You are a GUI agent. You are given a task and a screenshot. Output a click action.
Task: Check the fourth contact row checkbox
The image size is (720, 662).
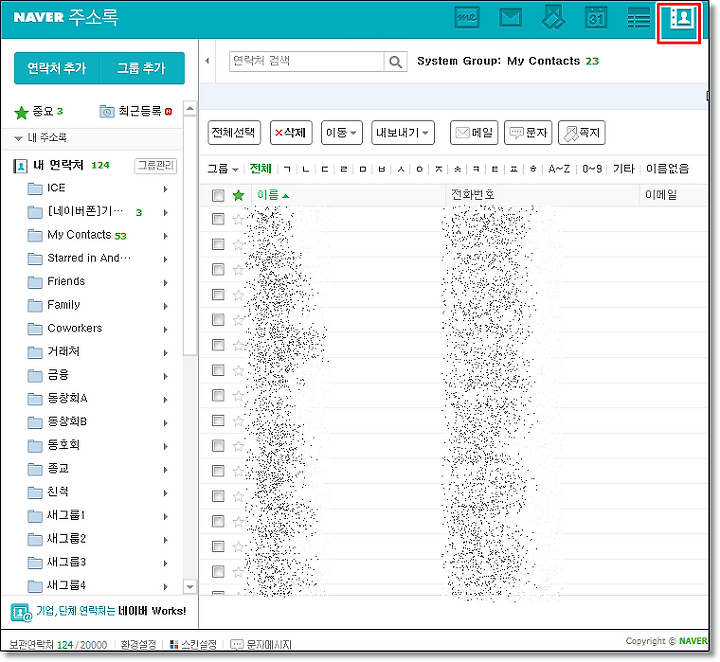tap(218, 295)
